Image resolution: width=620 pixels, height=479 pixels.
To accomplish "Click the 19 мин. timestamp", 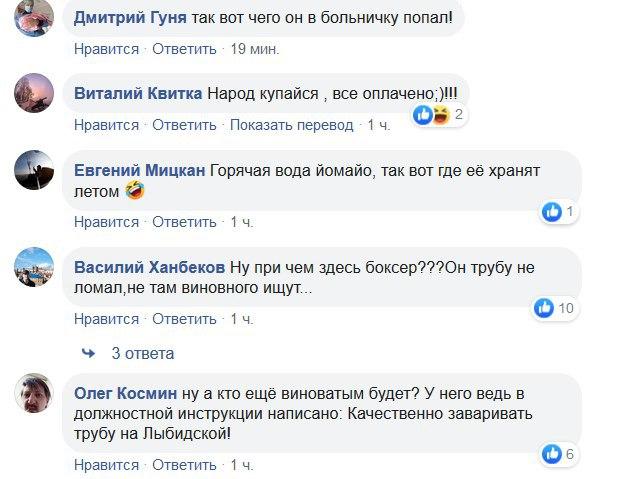I will tap(255, 48).
